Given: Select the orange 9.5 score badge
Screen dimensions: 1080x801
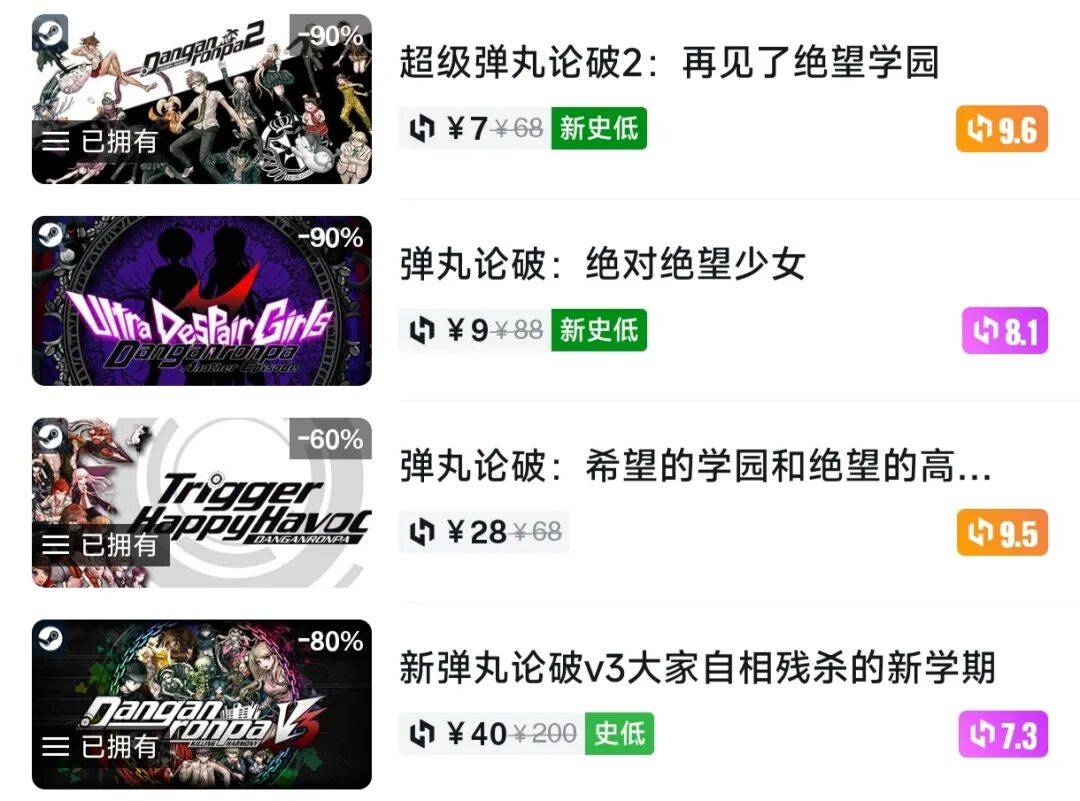Looking at the screenshot, I should (1002, 532).
